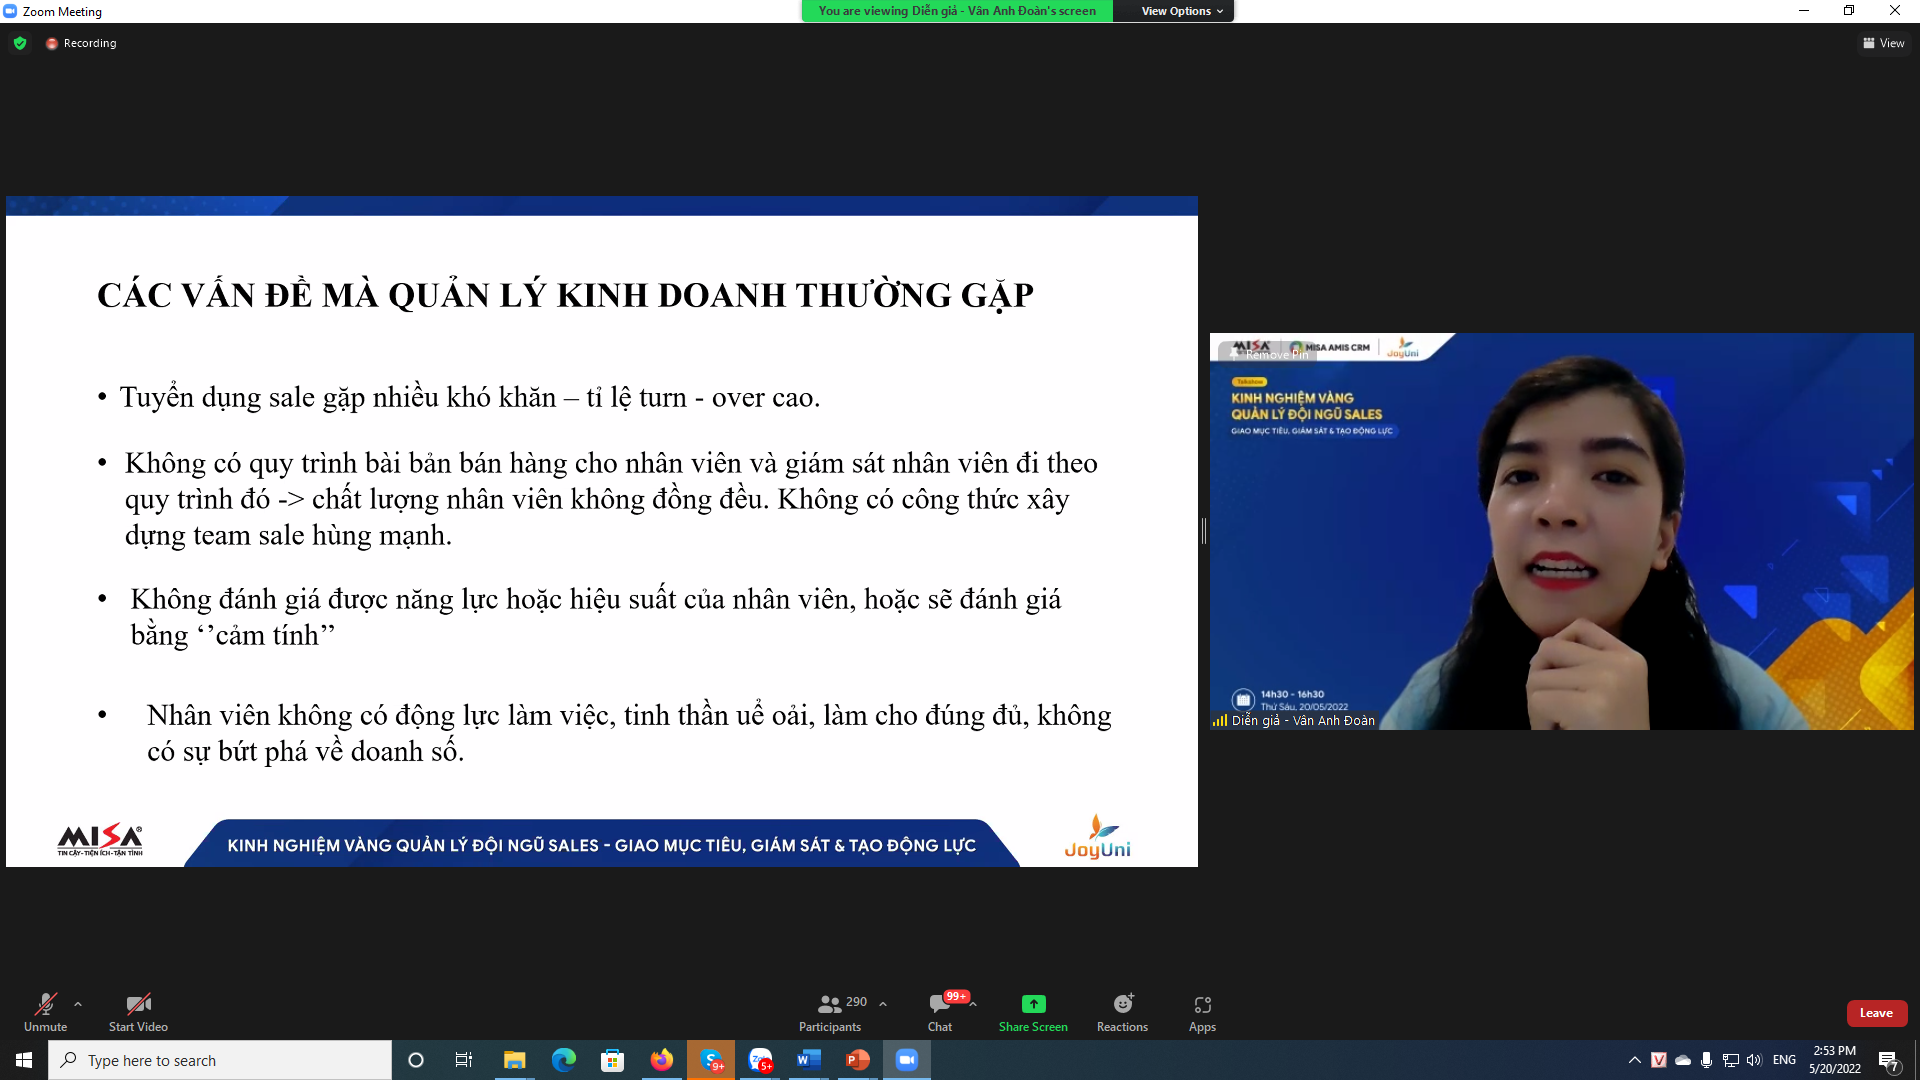Screen dimensions: 1920x1080
Task: Open the View Options dropdown
Action: 1181,11
